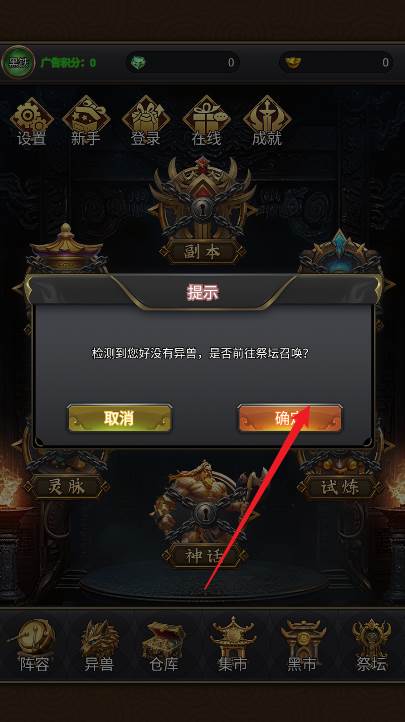This screenshot has width=405, height=722.
Task: Open the 新手 newbie gift icon
Action: pyautogui.click(x=86, y=122)
